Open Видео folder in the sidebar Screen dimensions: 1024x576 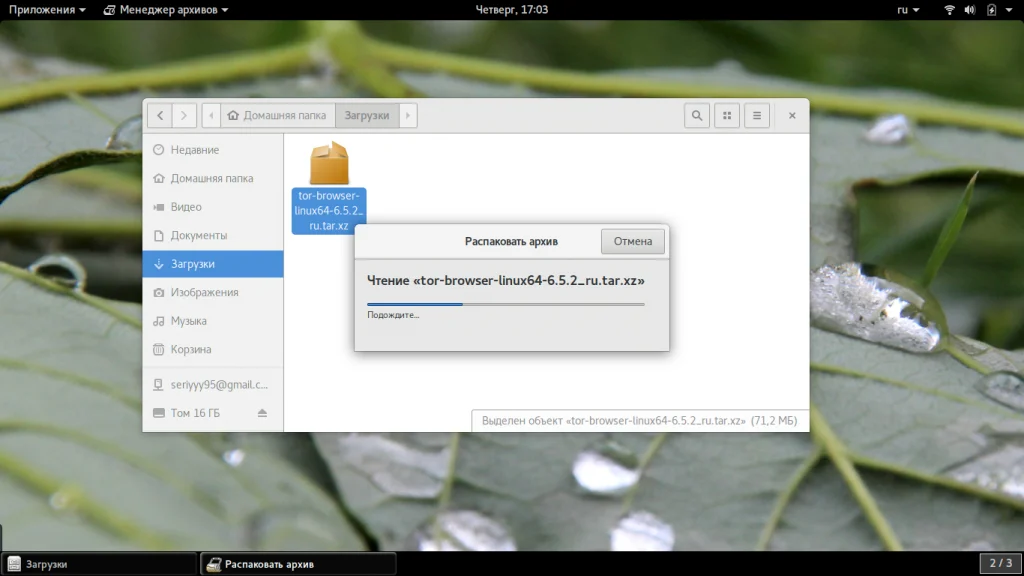213,207
